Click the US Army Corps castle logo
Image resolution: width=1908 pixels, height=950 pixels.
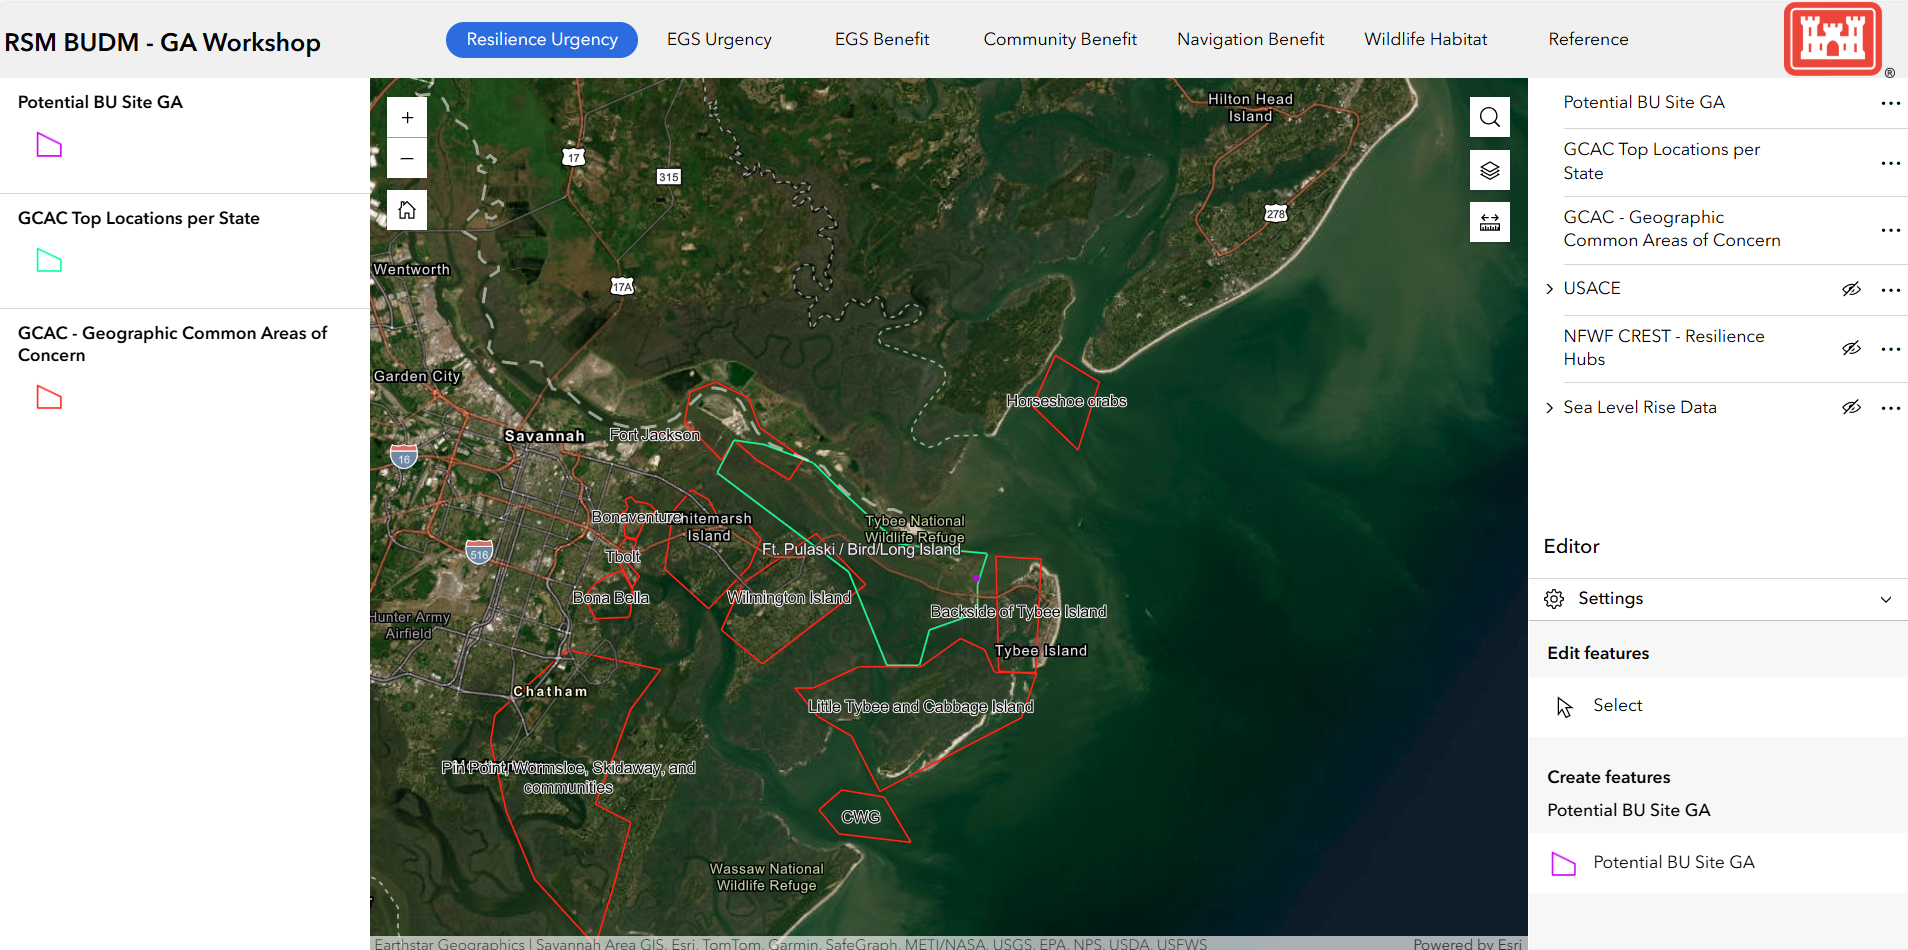pos(1832,39)
